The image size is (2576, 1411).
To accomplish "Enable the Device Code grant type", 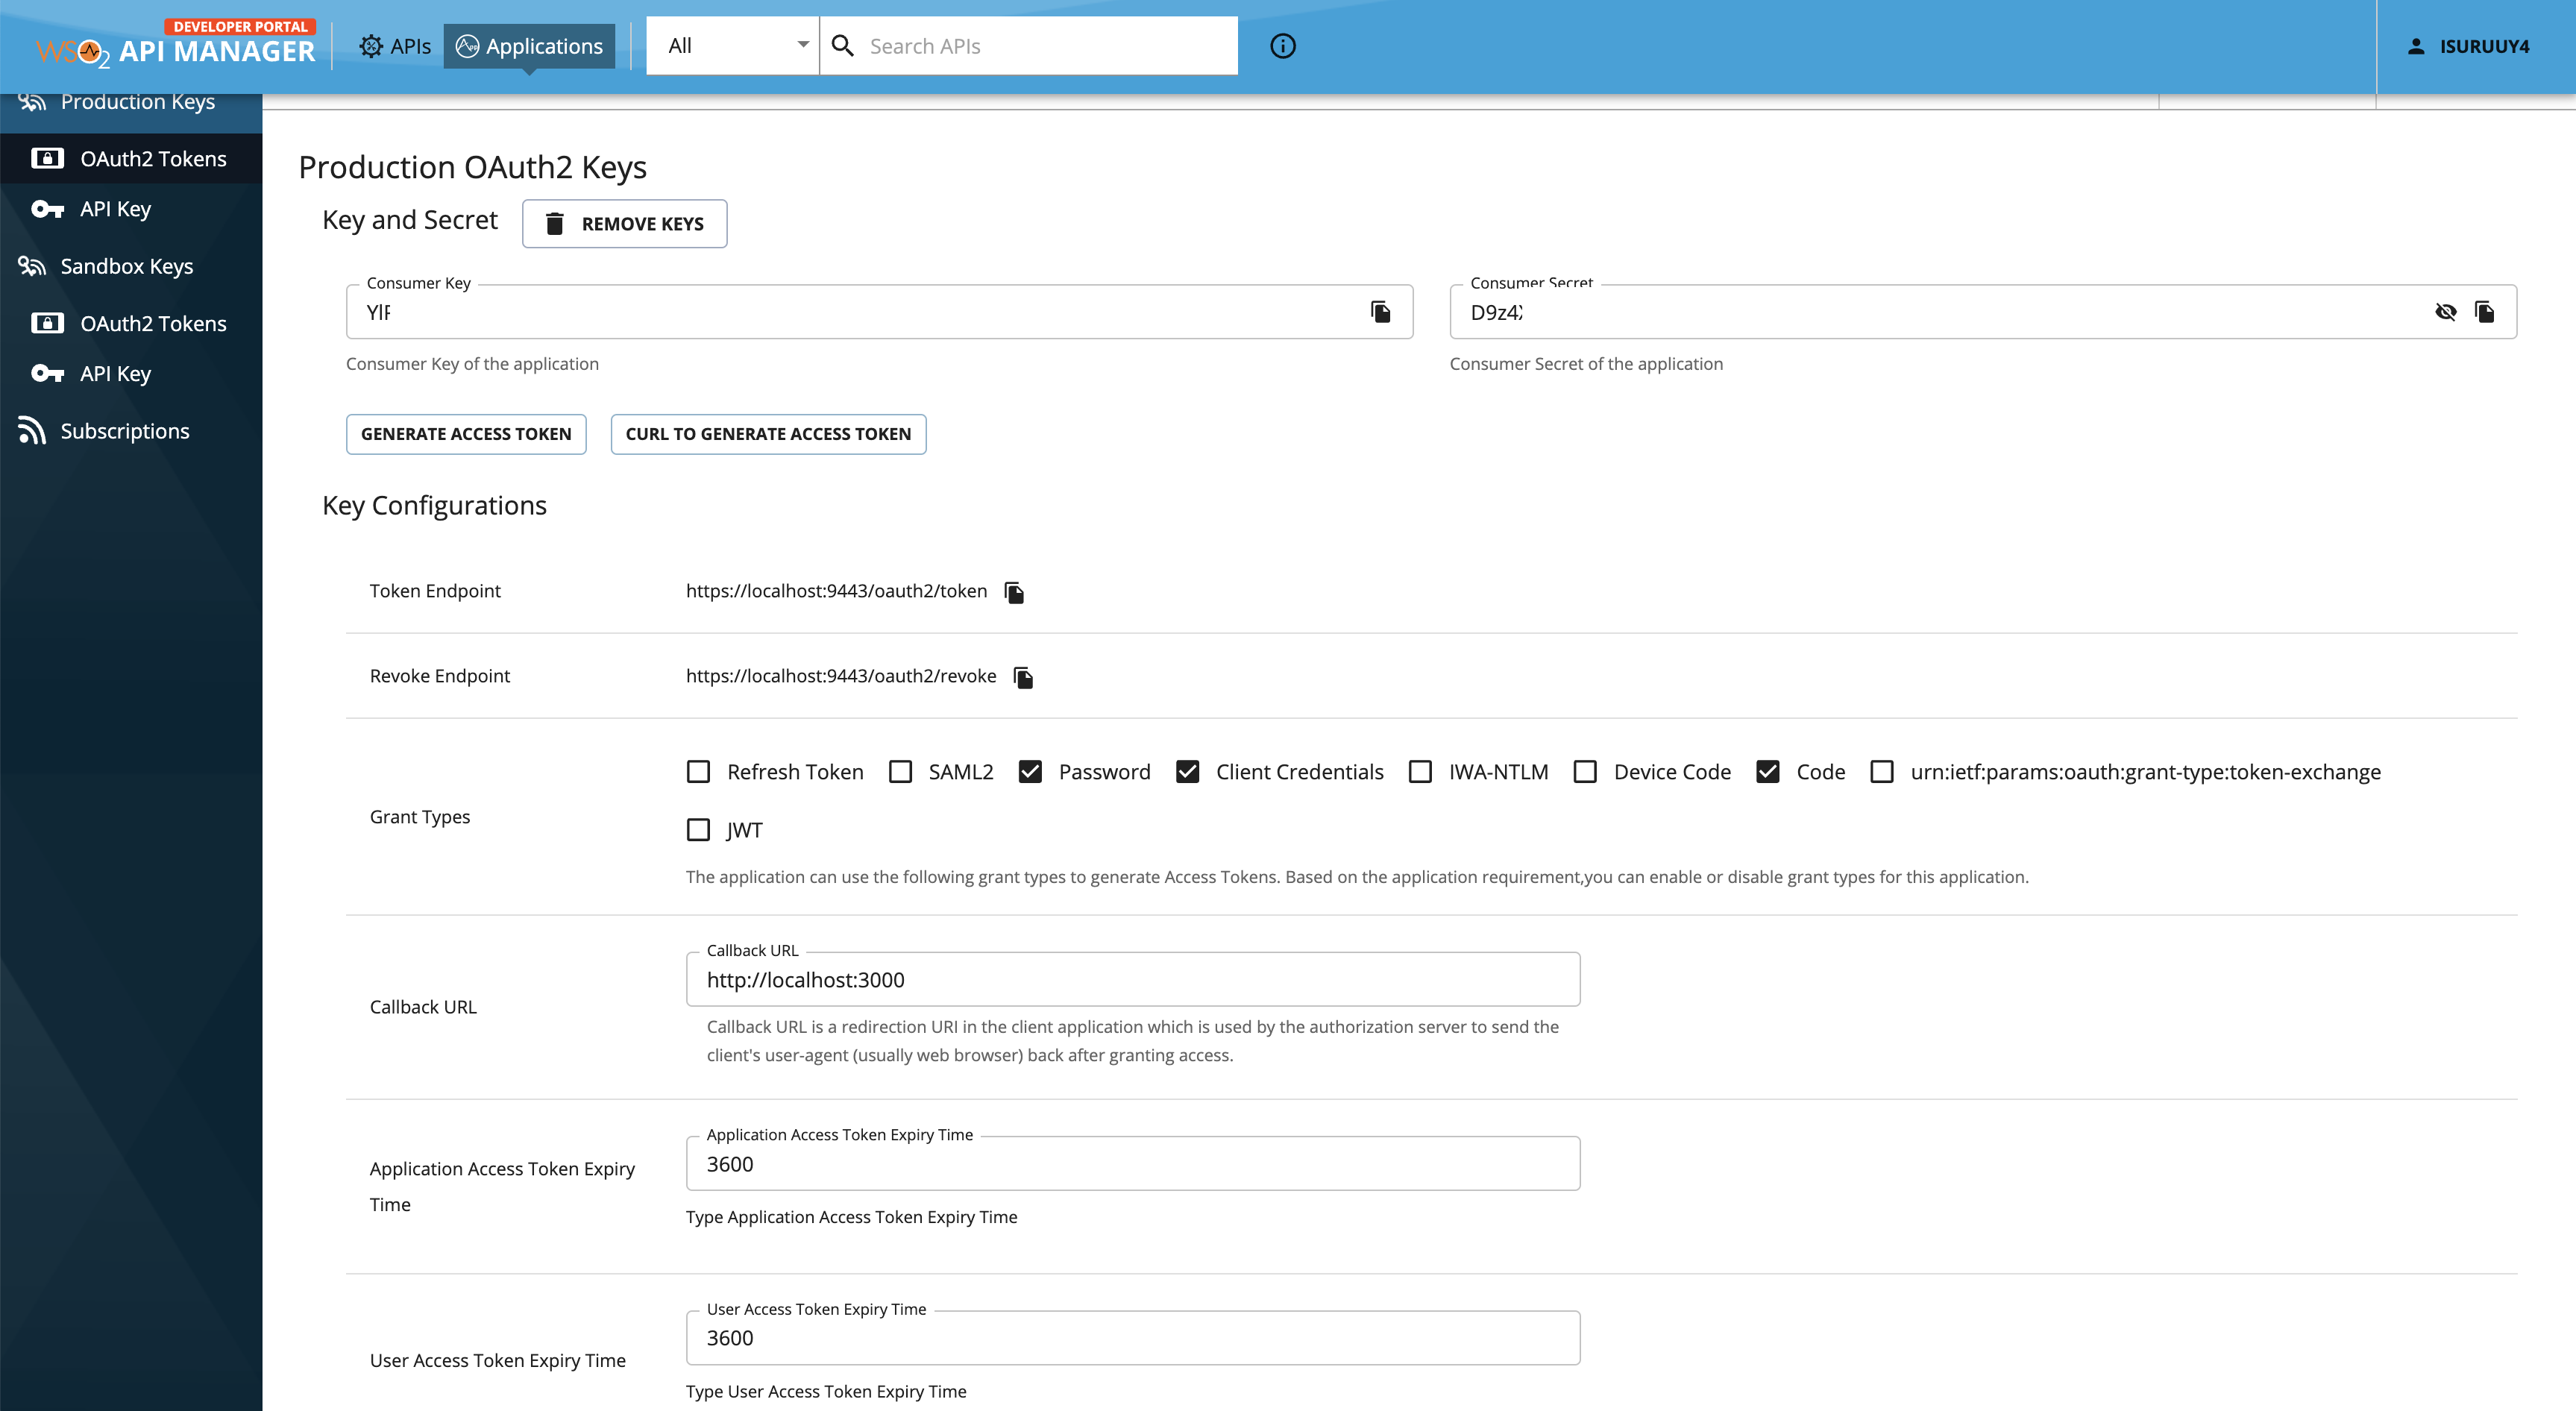I will tap(1586, 772).
